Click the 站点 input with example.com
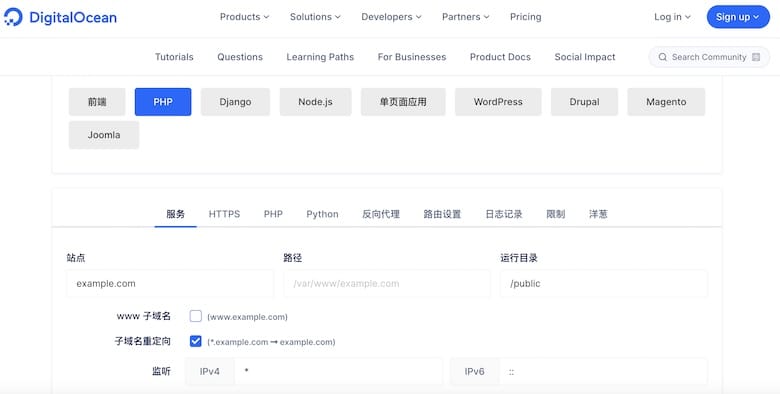Image resolution: width=780 pixels, height=394 pixels. pos(170,284)
